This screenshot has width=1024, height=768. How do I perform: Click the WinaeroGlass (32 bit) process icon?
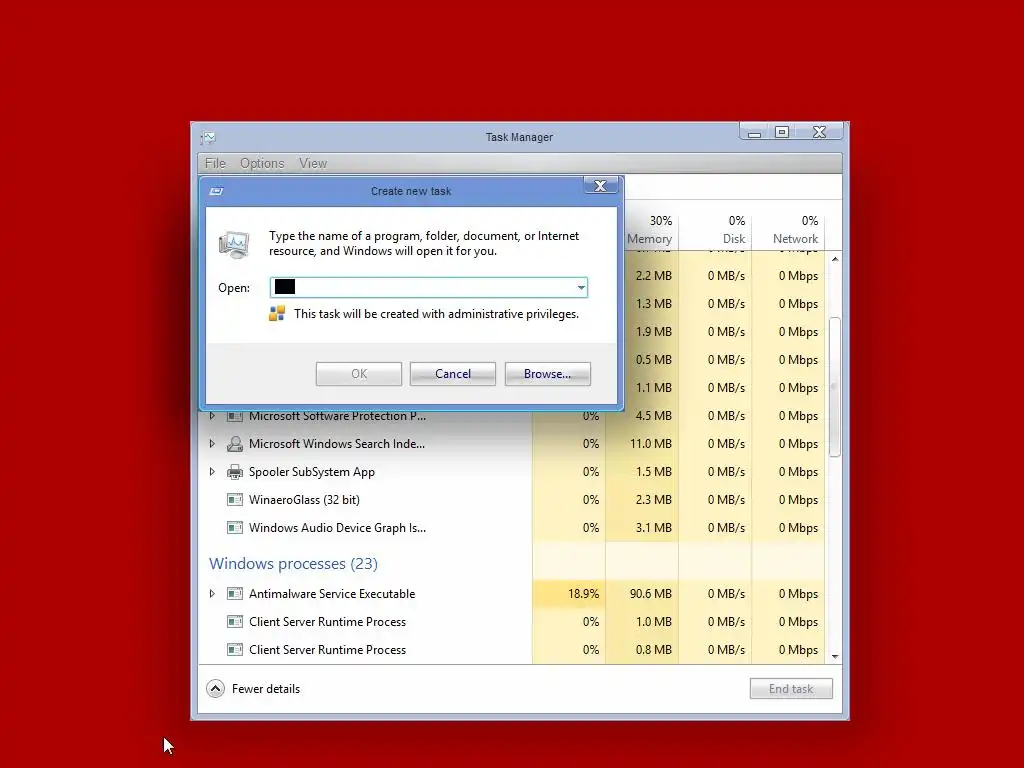click(x=234, y=500)
